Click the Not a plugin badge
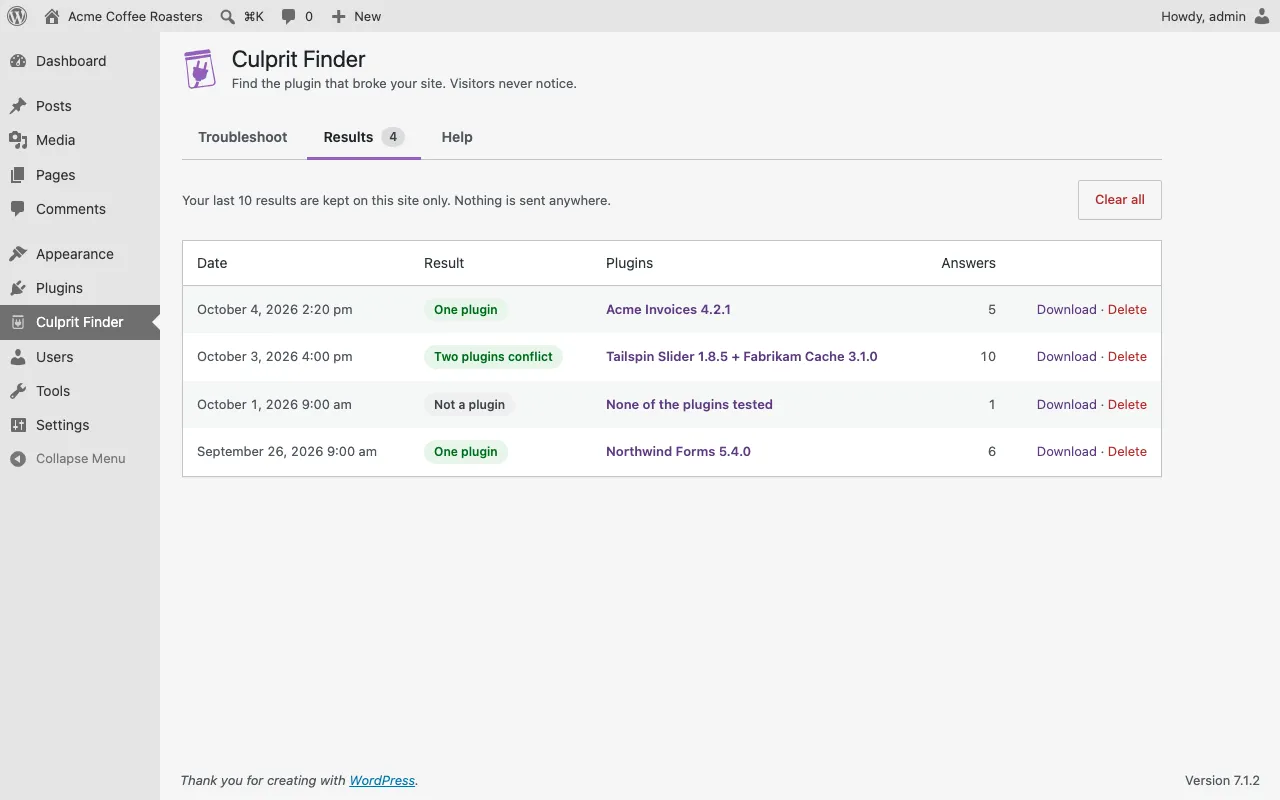Screen dimensions: 1280x800 (469, 404)
